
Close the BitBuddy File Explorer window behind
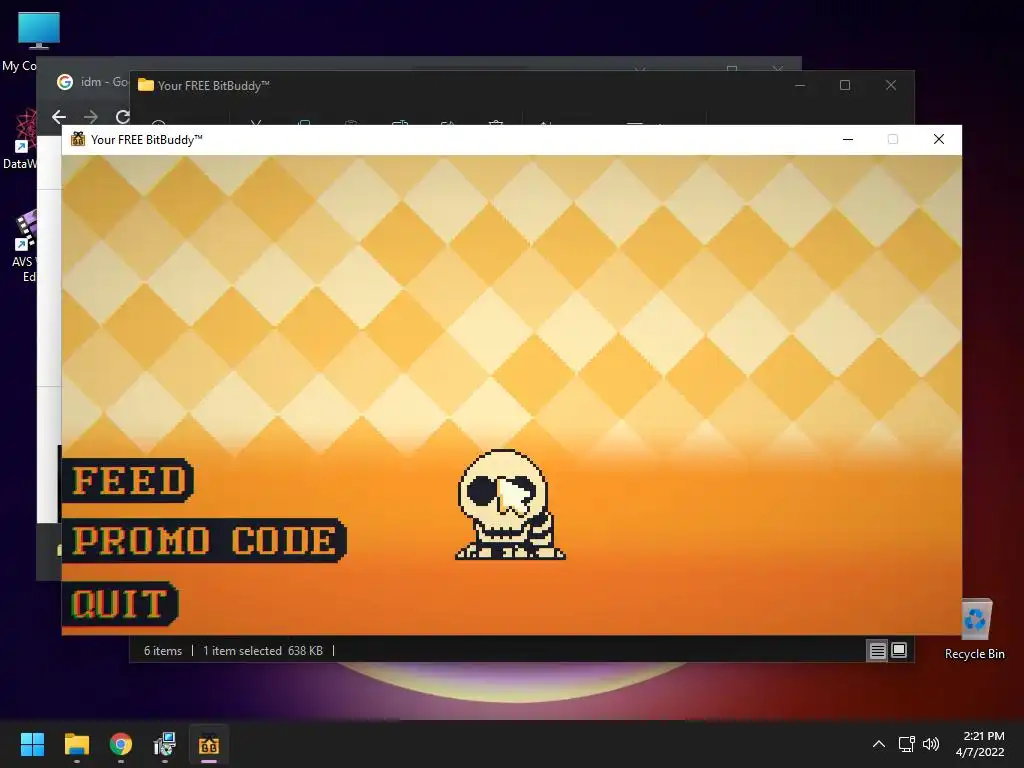coord(891,86)
